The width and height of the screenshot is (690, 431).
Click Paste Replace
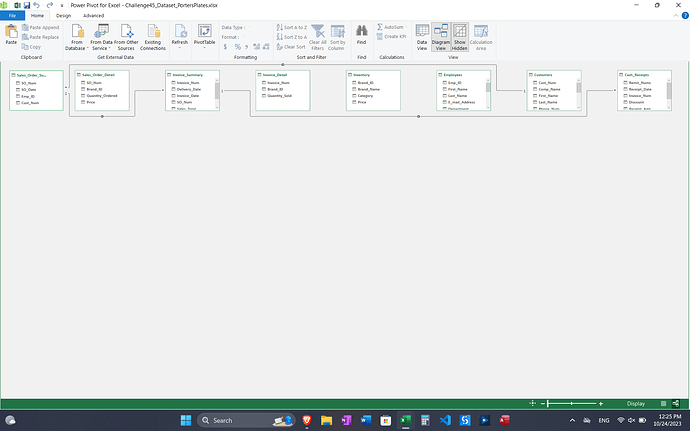click(x=40, y=37)
